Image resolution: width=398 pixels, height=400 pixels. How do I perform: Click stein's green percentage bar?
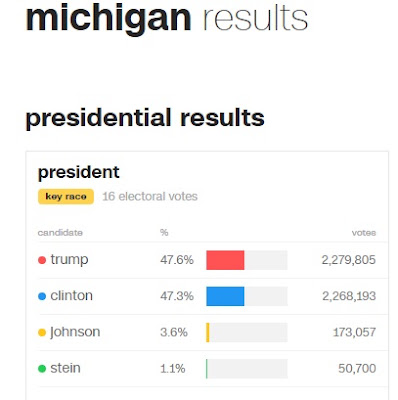207,369
